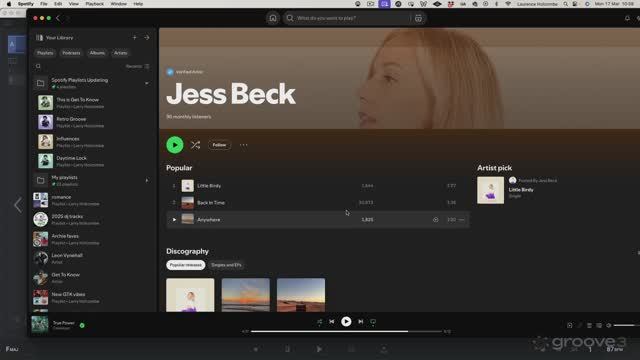The width and height of the screenshot is (640, 360).
Task: Open the more options dots beside Follow
Action: coord(244,145)
